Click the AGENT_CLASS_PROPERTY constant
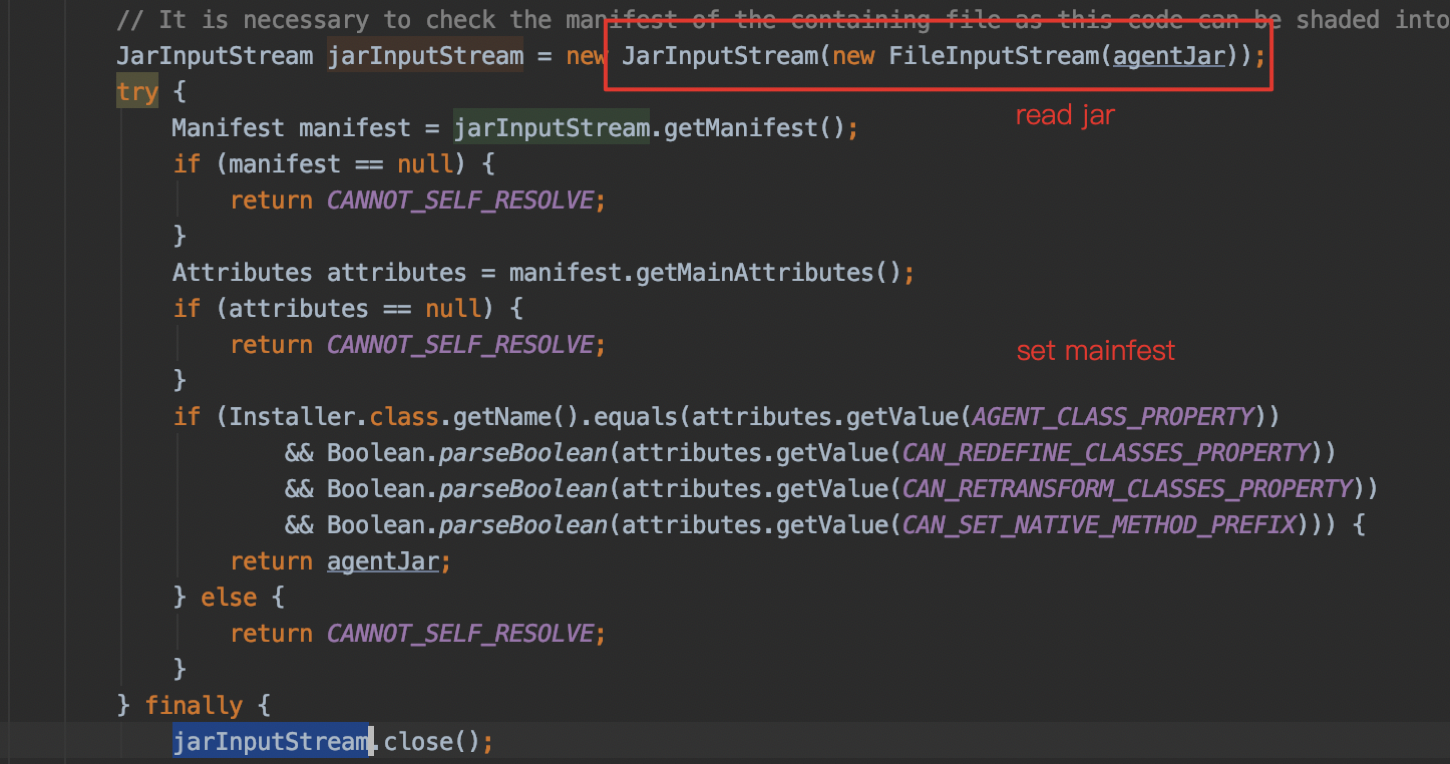This screenshot has height=764, width=1450. [1112, 416]
